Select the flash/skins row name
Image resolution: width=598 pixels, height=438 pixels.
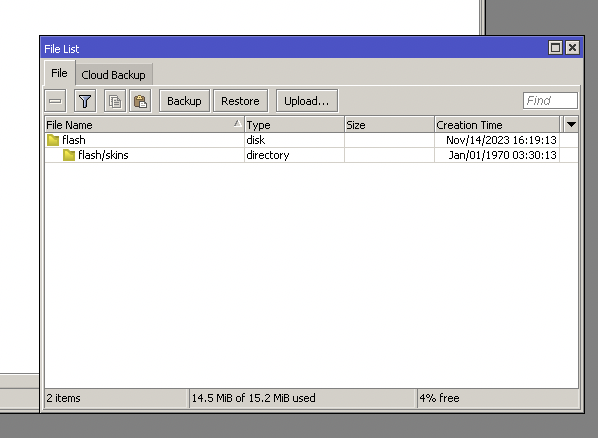pyautogui.click(x=103, y=155)
